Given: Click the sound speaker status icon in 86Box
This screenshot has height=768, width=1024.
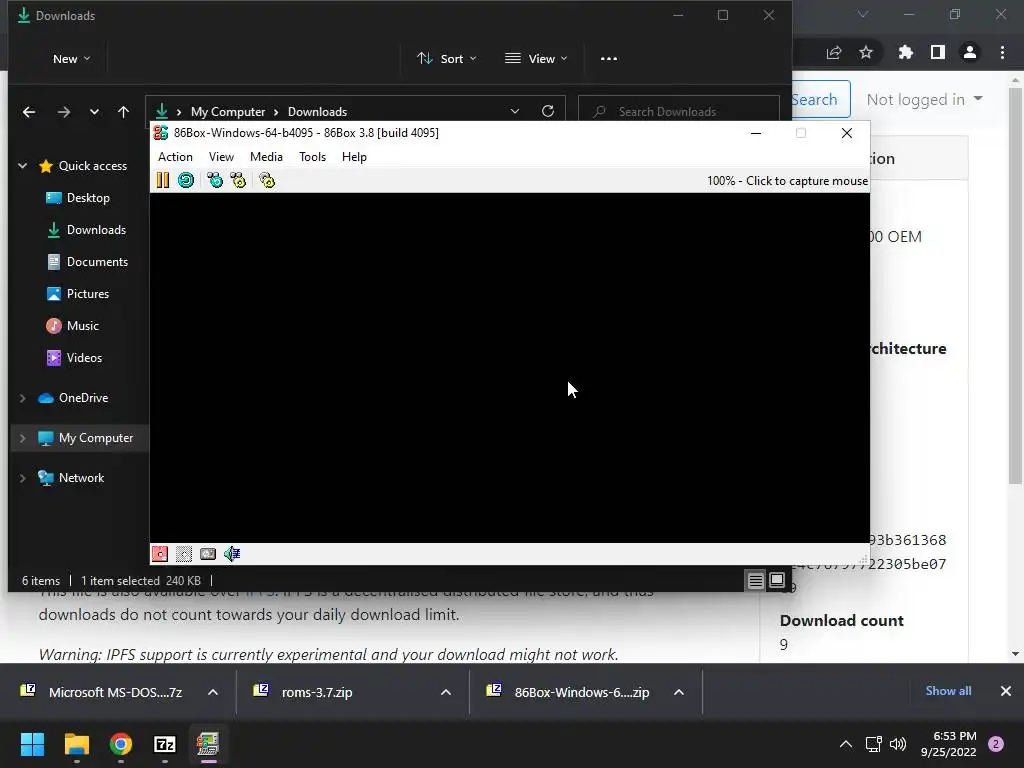Looking at the screenshot, I should 232,554.
